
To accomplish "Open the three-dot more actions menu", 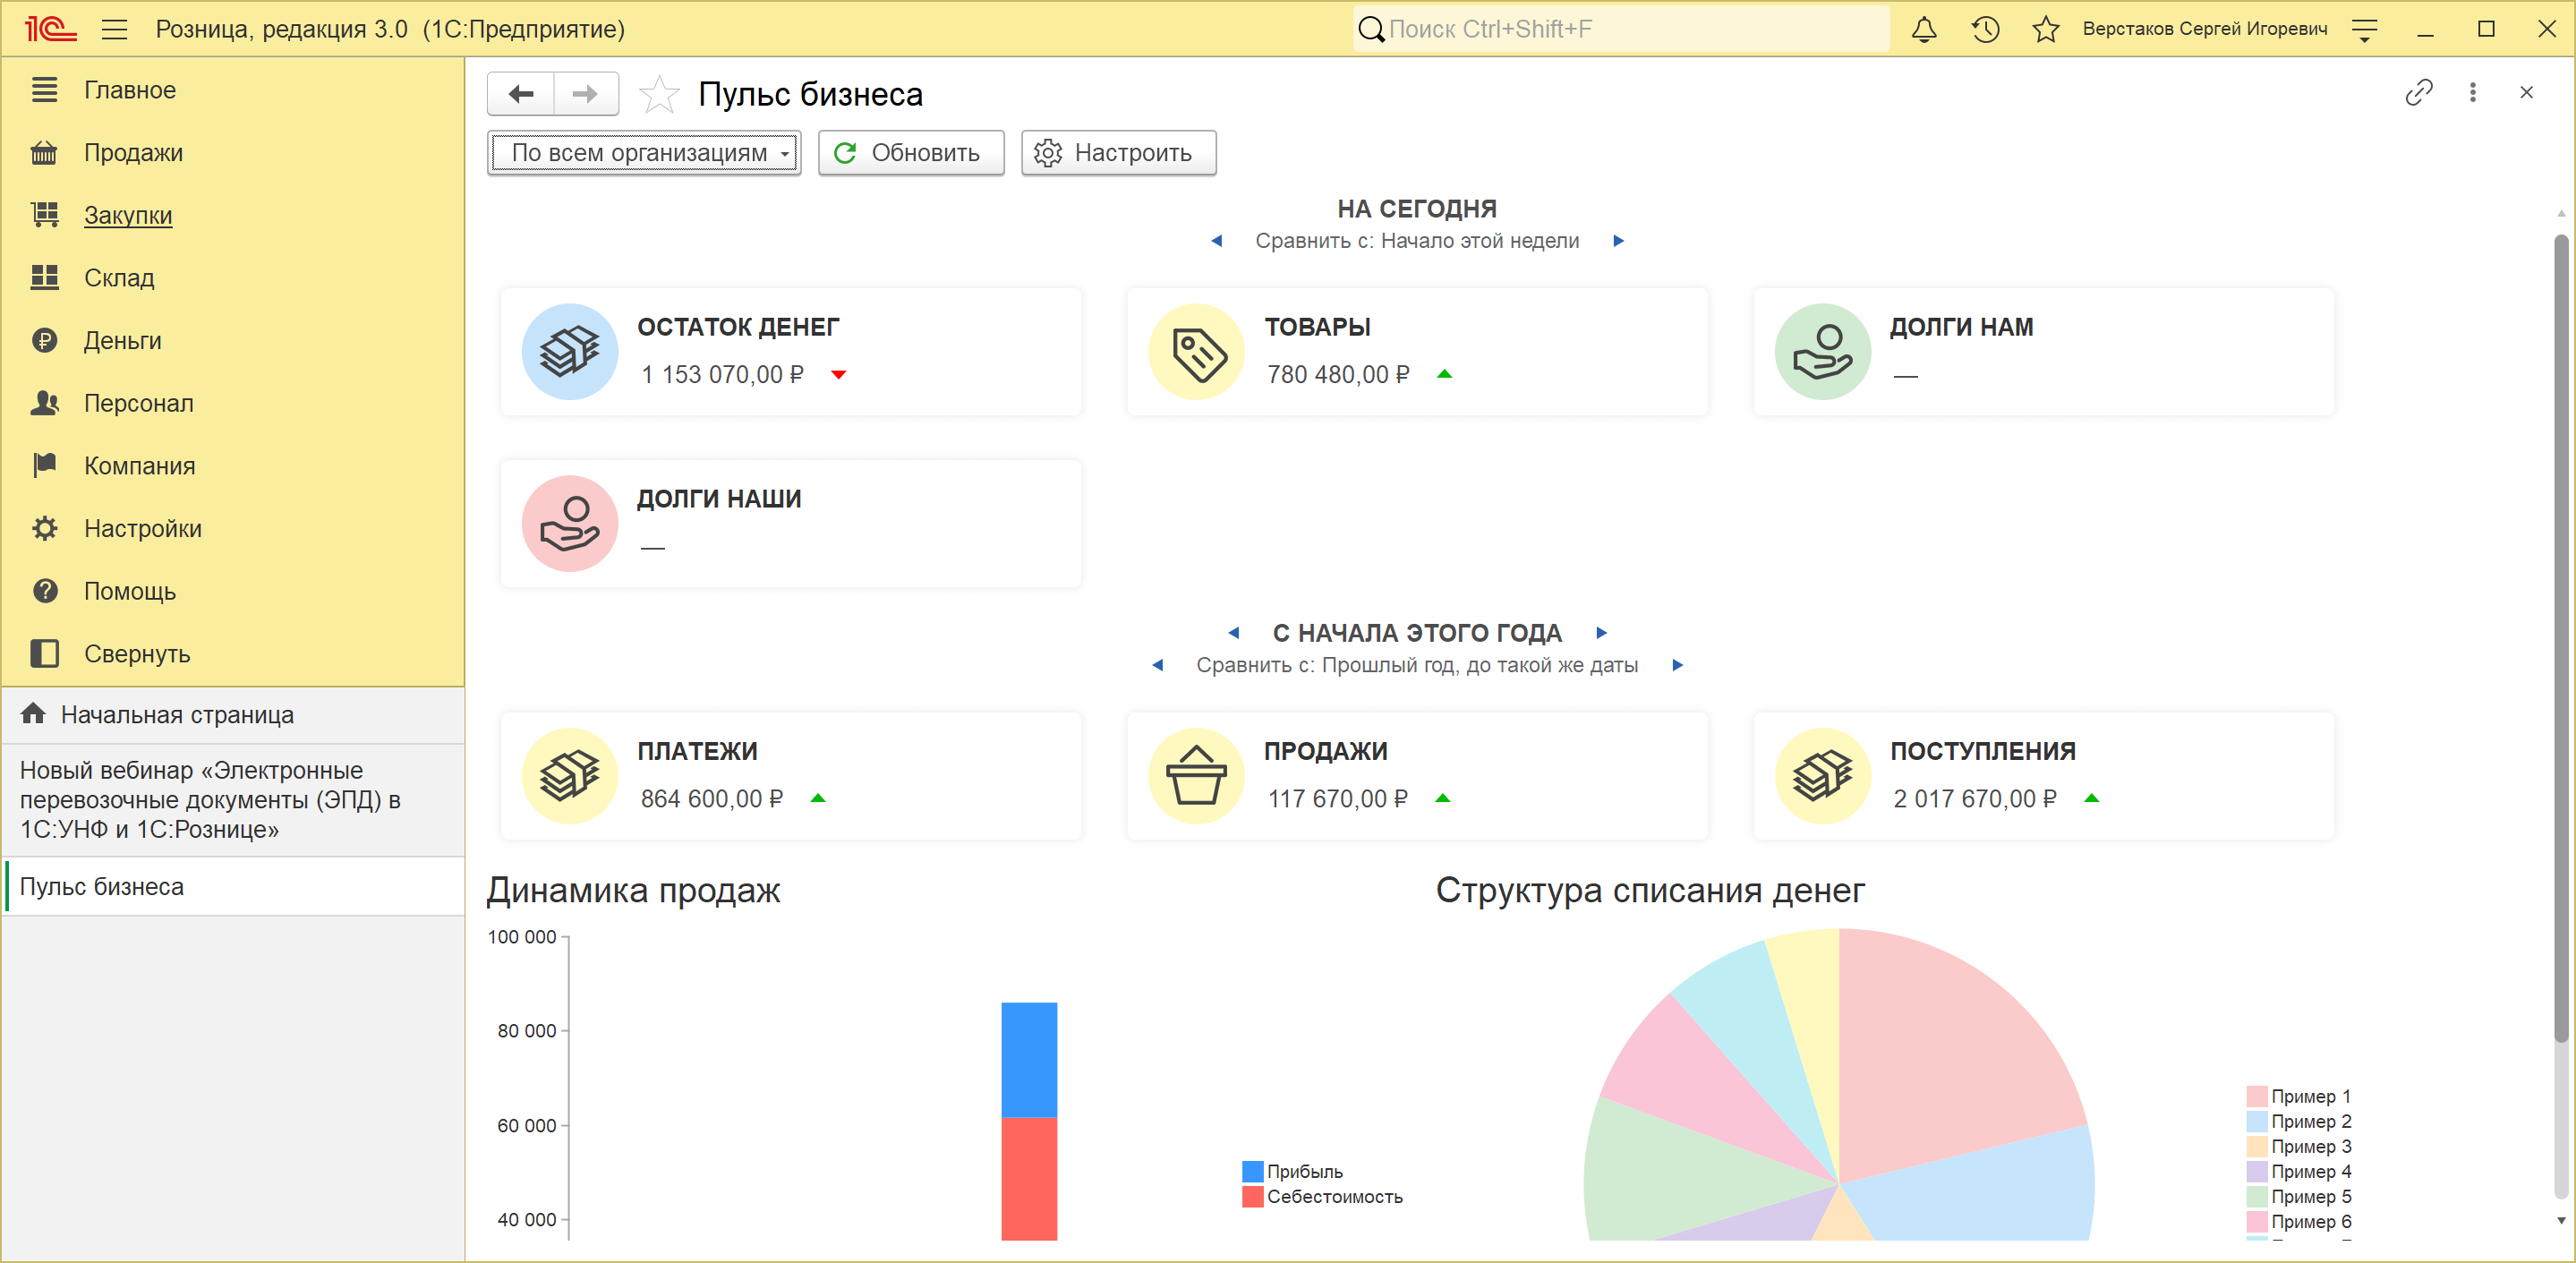I will [x=2472, y=93].
